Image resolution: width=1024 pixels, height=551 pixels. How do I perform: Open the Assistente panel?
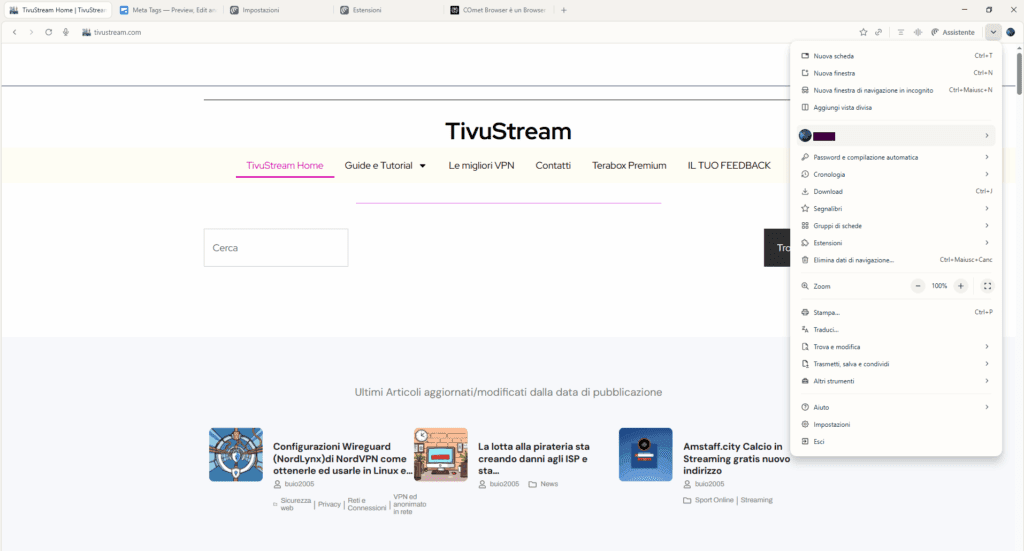953,32
